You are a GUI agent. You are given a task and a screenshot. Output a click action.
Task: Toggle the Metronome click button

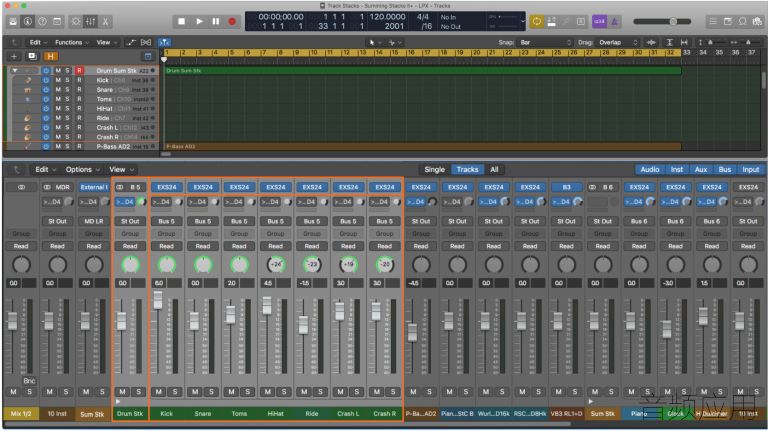pyautogui.click(x=614, y=22)
